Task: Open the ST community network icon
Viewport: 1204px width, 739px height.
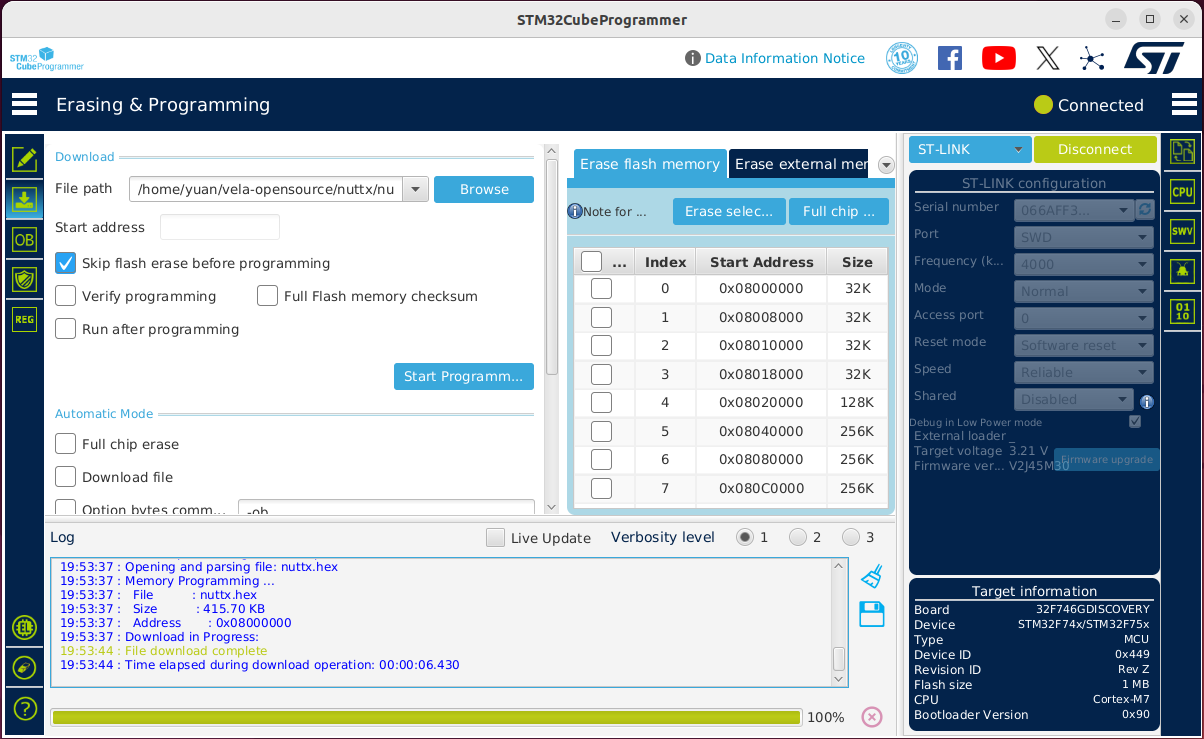Action: coord(1092,58)
